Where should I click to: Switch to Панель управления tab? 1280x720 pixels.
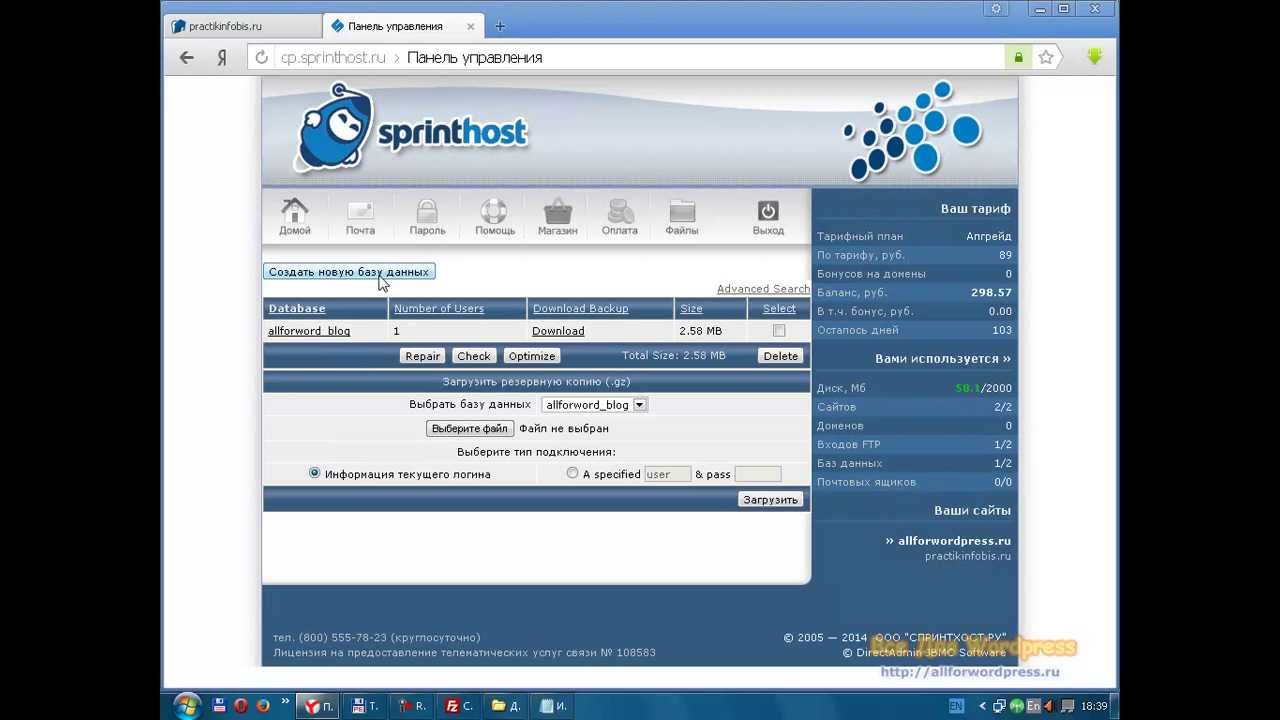405,26
